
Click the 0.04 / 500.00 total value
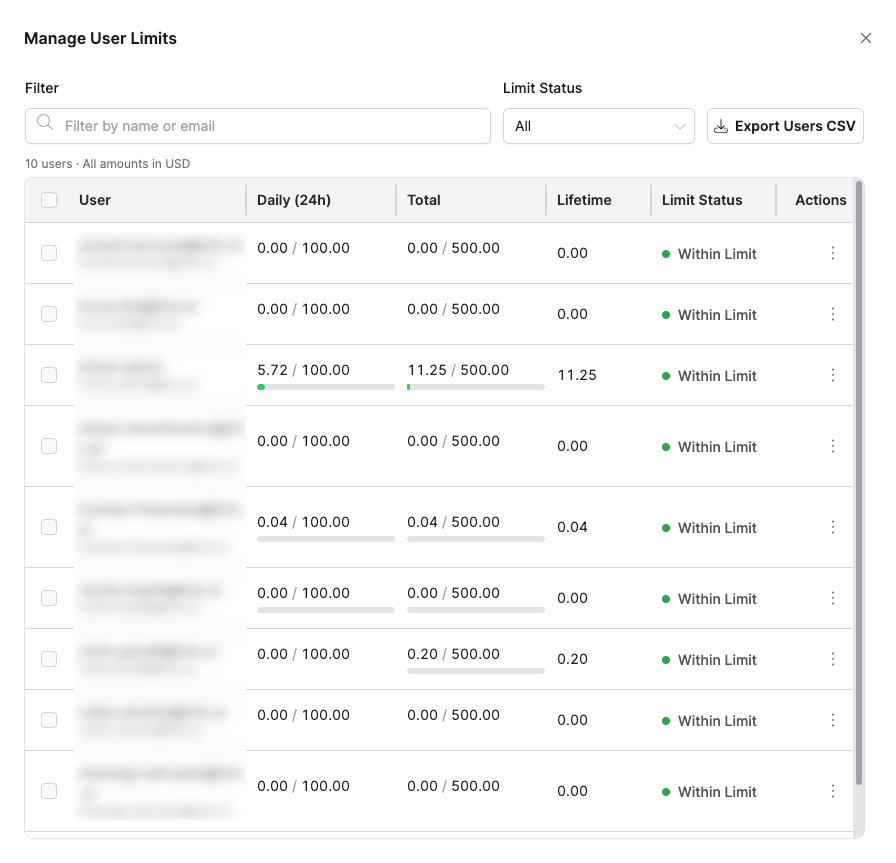click(453, 522)
